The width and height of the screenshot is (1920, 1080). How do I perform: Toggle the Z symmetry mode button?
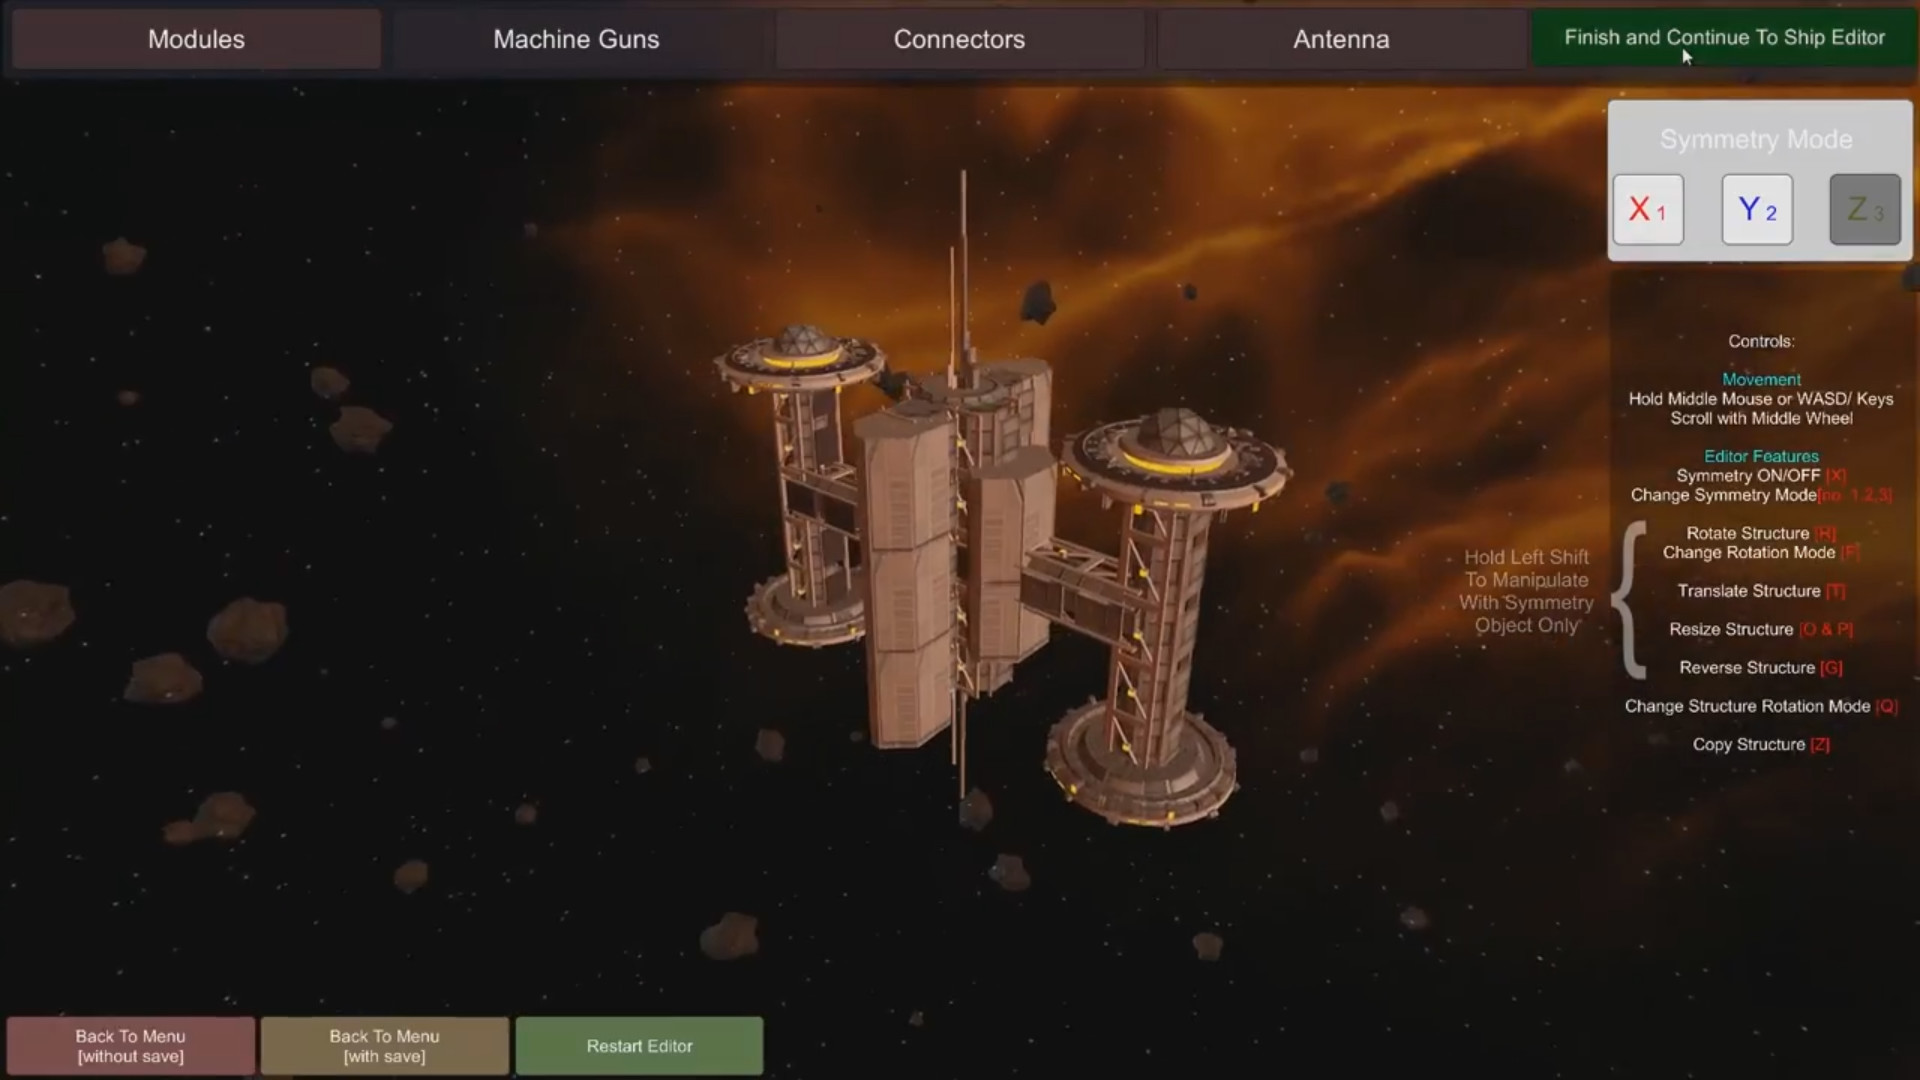tap(1865, 210)
